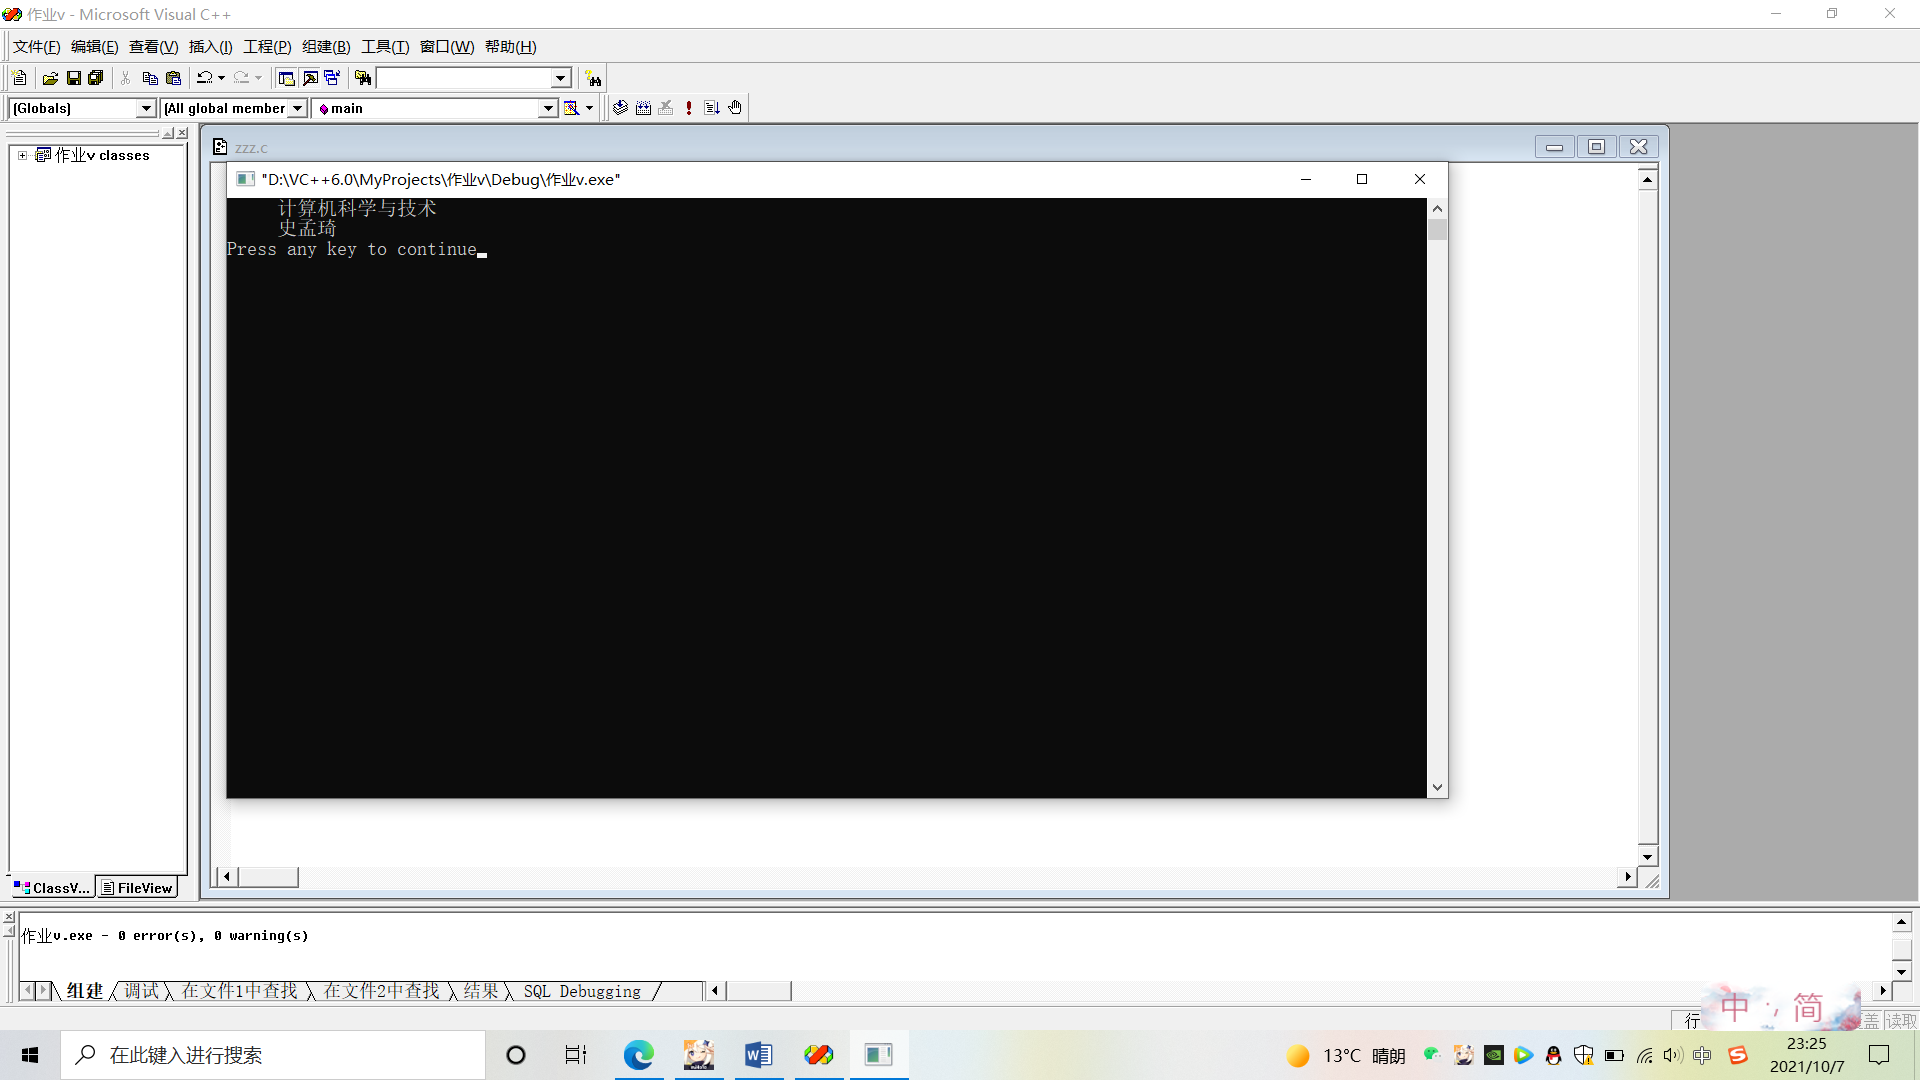The width and height of the screenshot is (1920, 1080).
Task: Click the Paste toolbar icon
Action: pyautogui.click(x=173, y=78)
